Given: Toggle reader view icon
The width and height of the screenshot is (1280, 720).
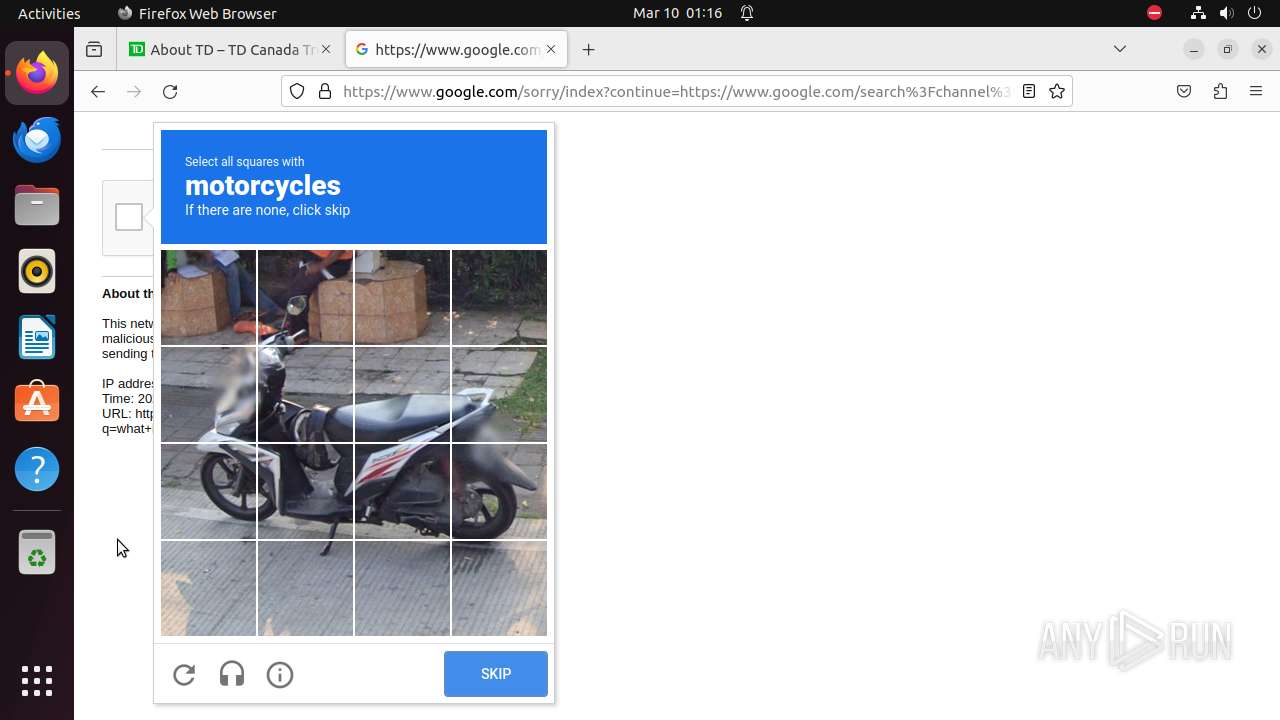Looking at the screenshot, I should [x=1028, y=91].
